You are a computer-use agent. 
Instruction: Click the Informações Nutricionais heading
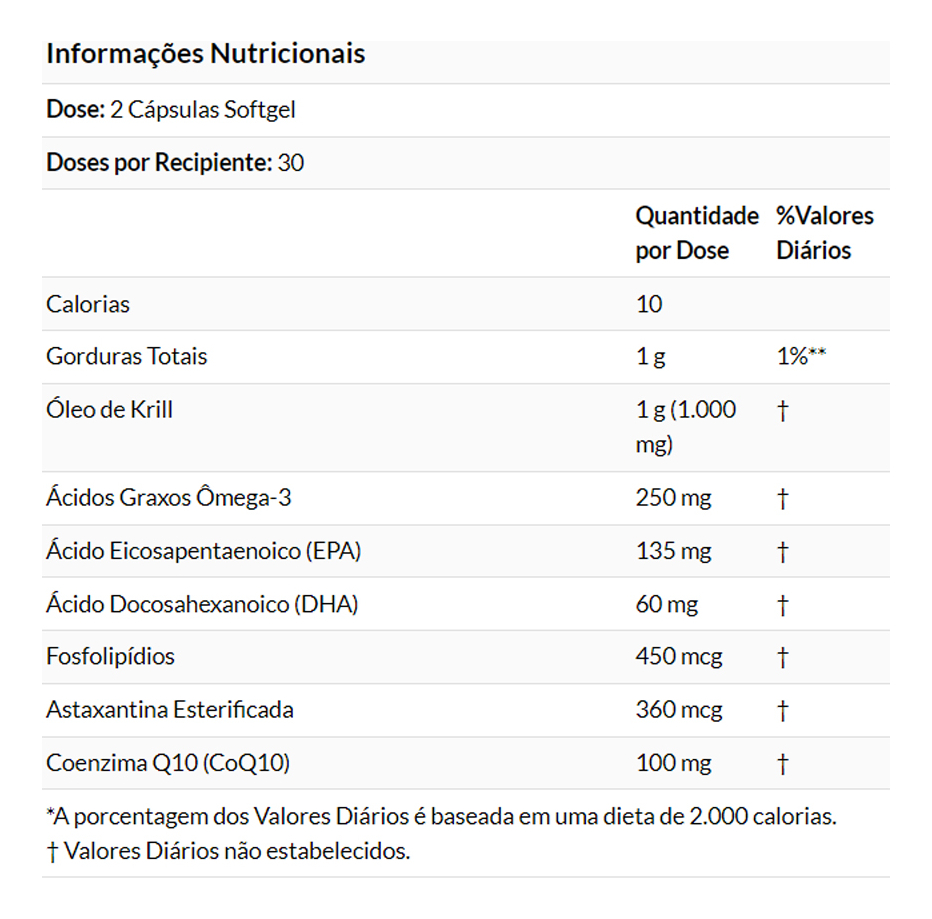(206, 54)
